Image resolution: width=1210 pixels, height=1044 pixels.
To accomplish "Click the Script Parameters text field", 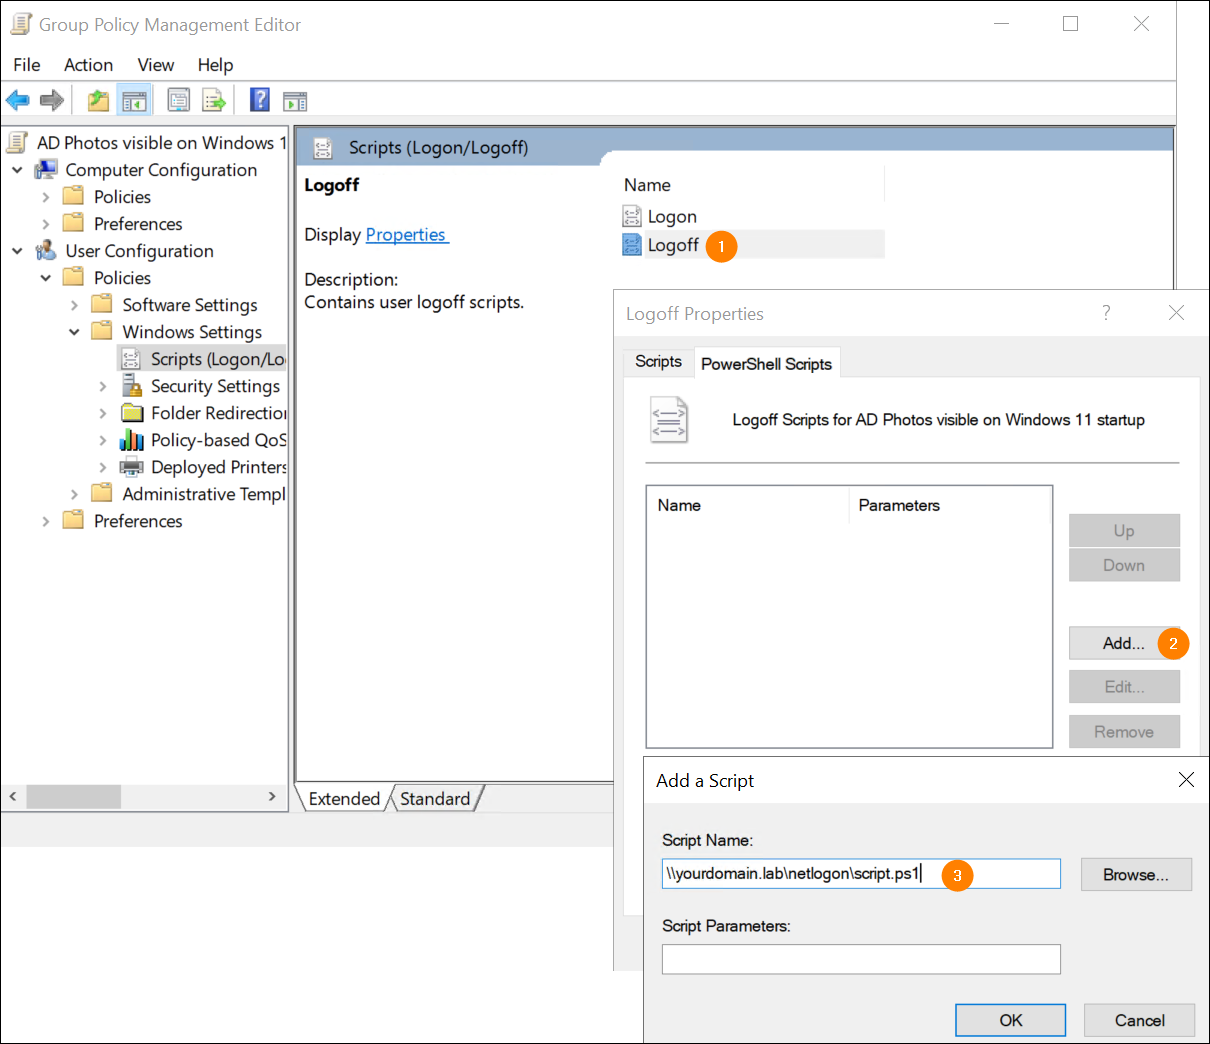I will (x=860, y=959).
